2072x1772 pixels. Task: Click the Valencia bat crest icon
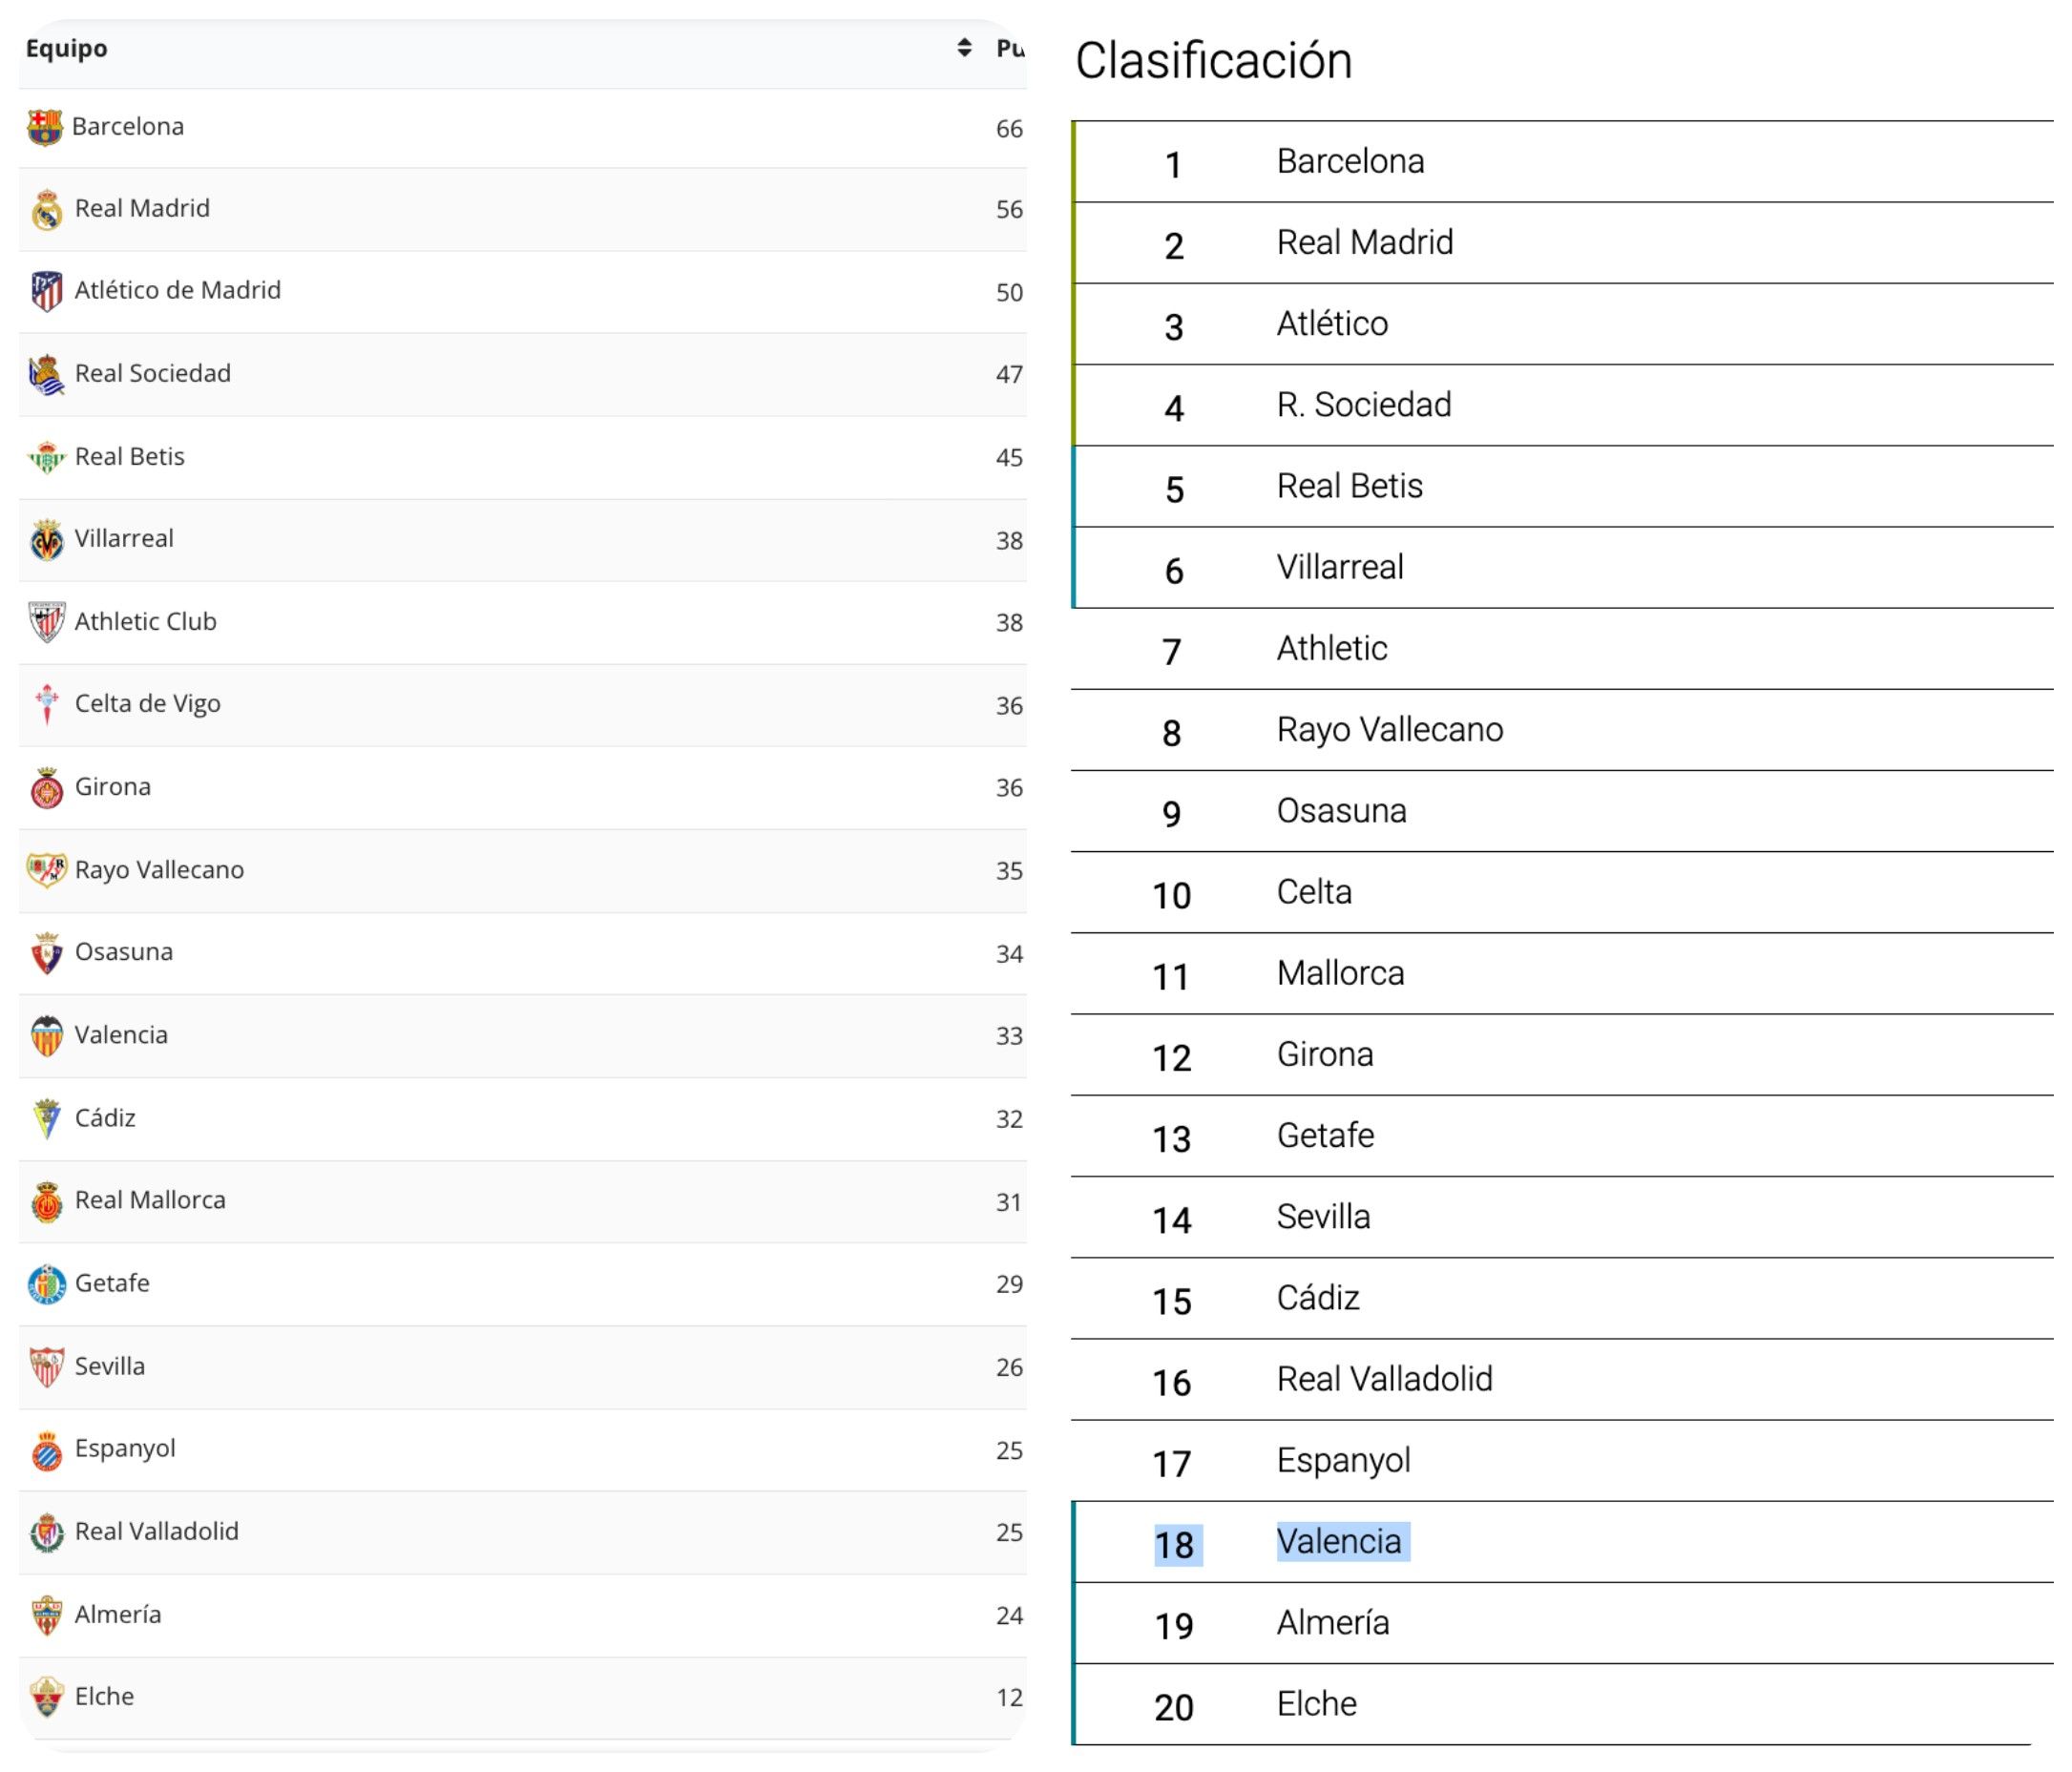[x=47, y=1036]
